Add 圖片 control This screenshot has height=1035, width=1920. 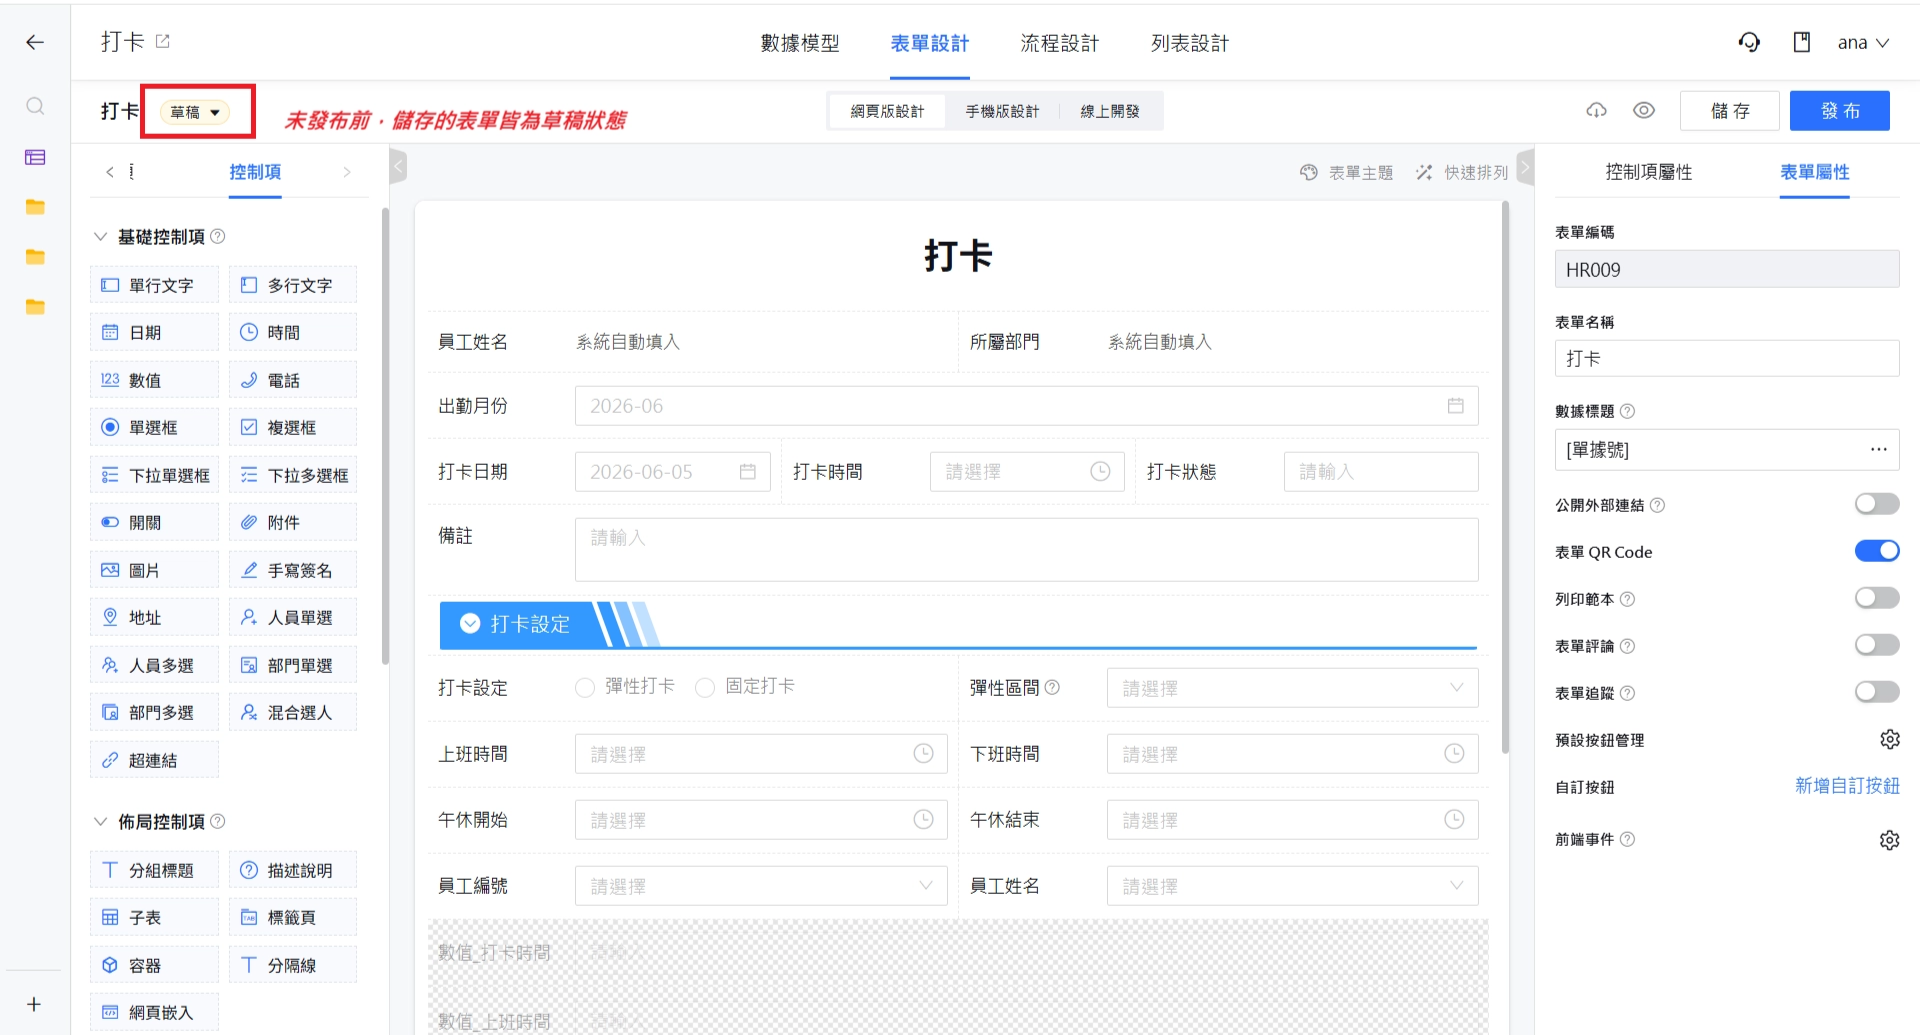[154, 570]
